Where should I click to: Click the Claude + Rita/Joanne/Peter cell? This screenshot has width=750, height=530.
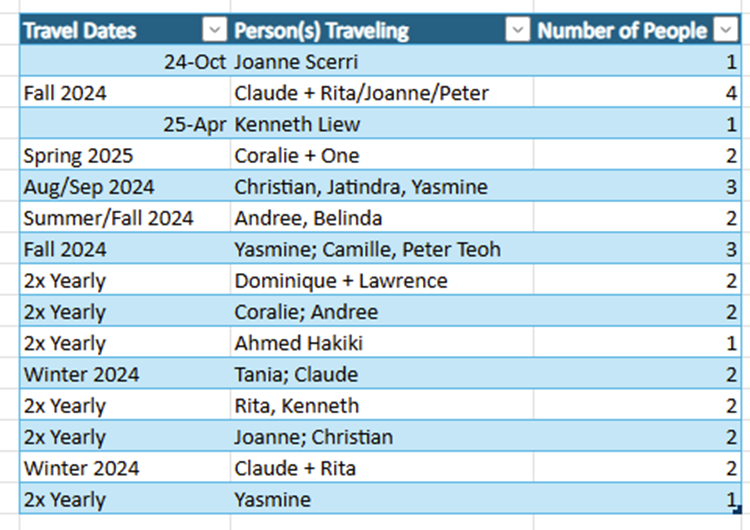coord(382,93)
